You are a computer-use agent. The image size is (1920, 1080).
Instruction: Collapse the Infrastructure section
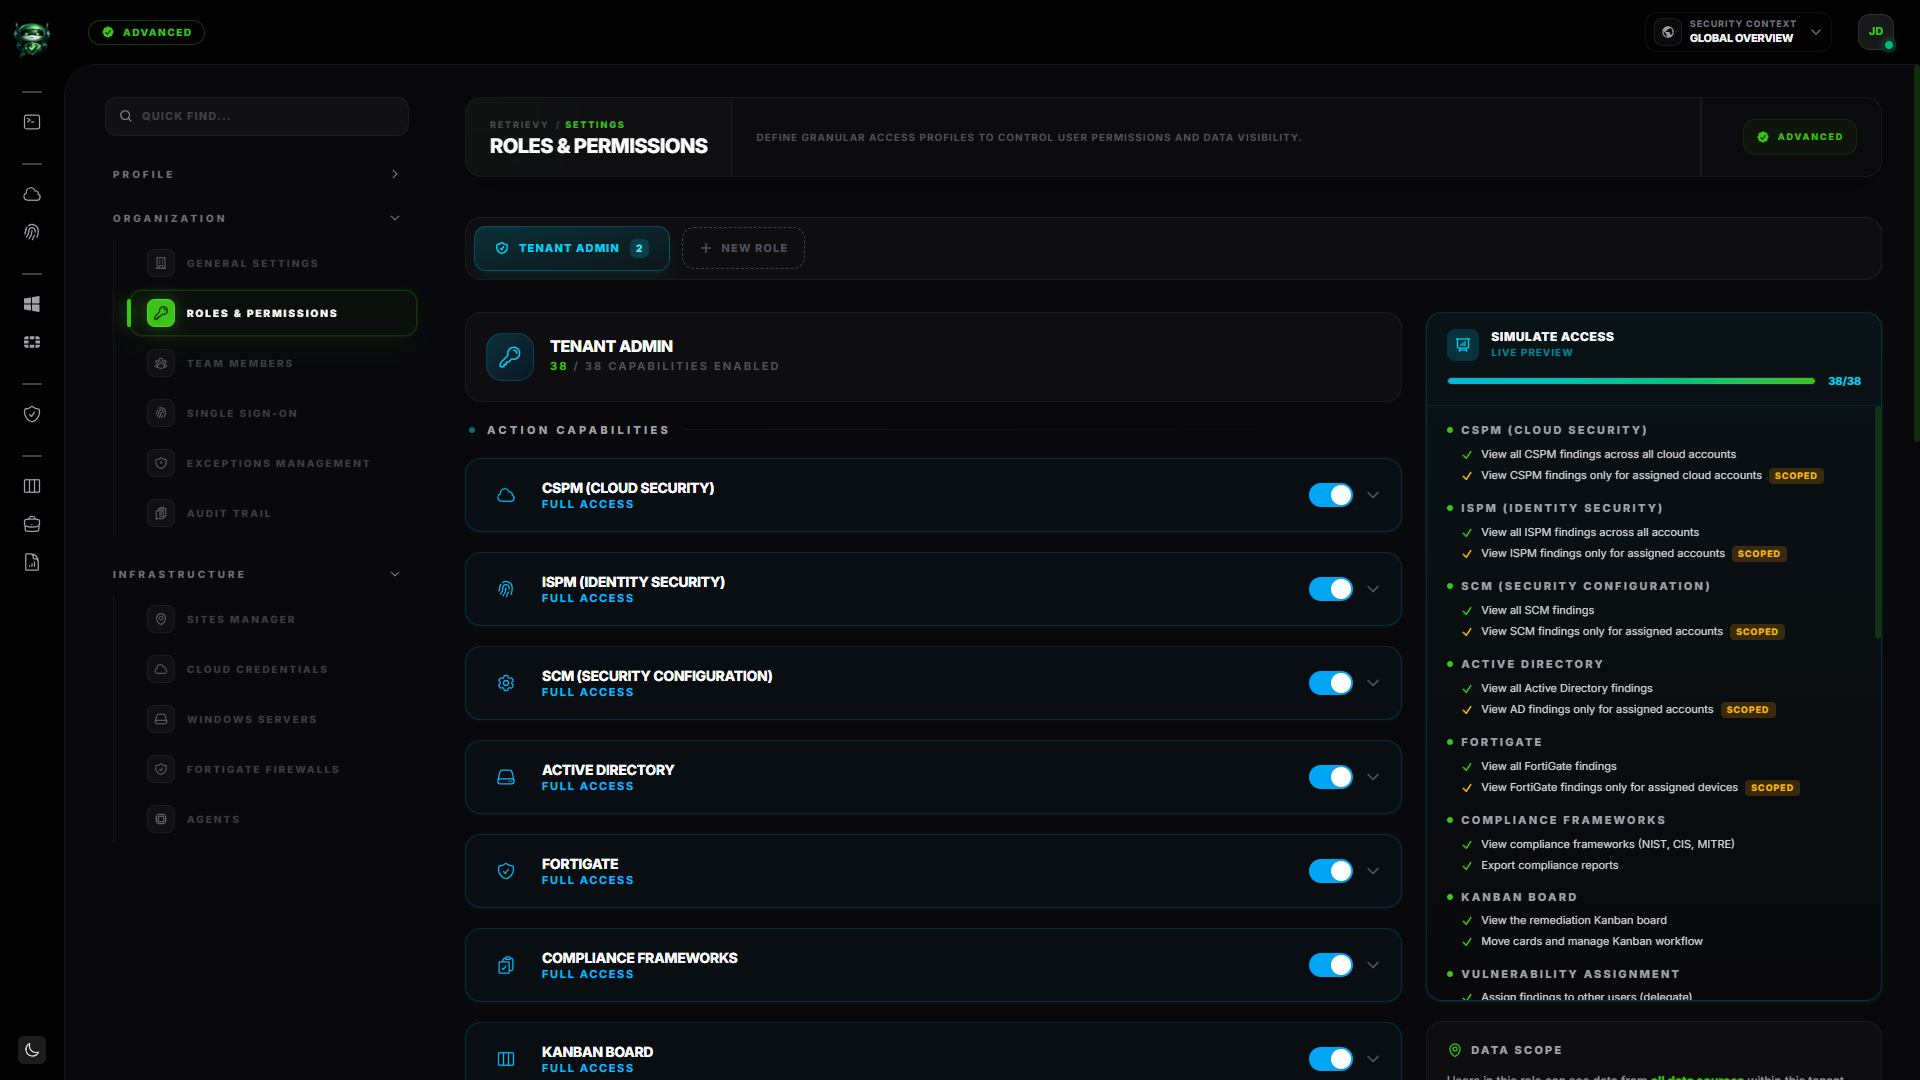257,574
